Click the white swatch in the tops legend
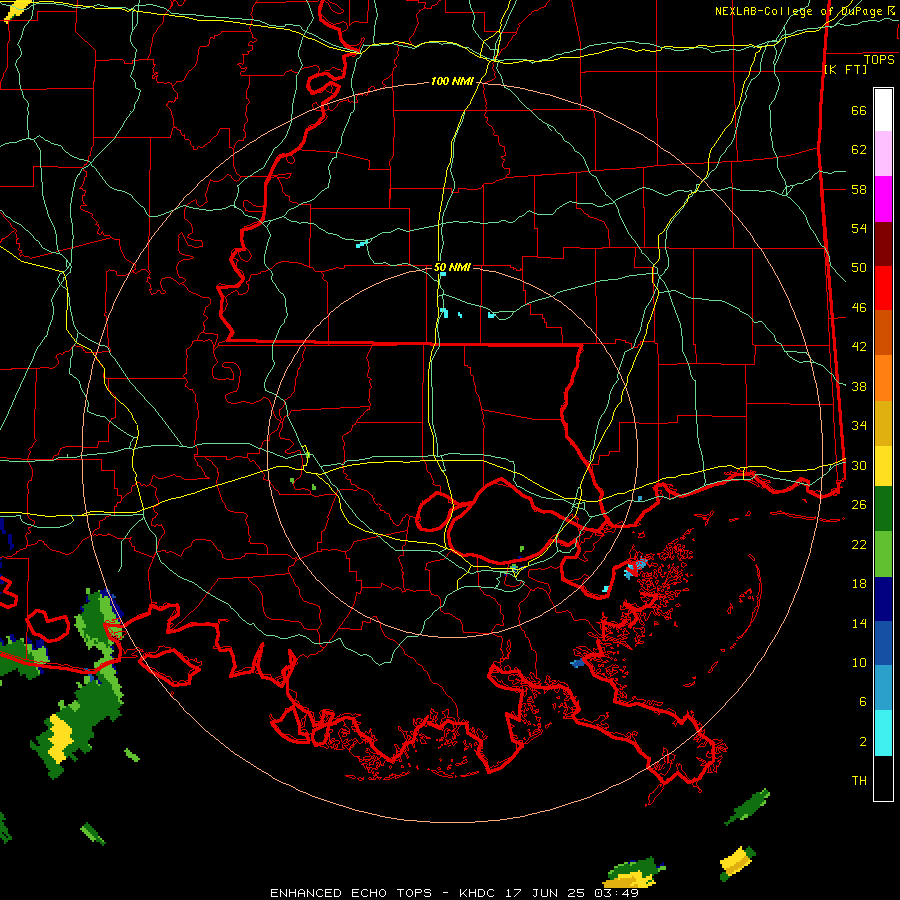 click(883, 110)
